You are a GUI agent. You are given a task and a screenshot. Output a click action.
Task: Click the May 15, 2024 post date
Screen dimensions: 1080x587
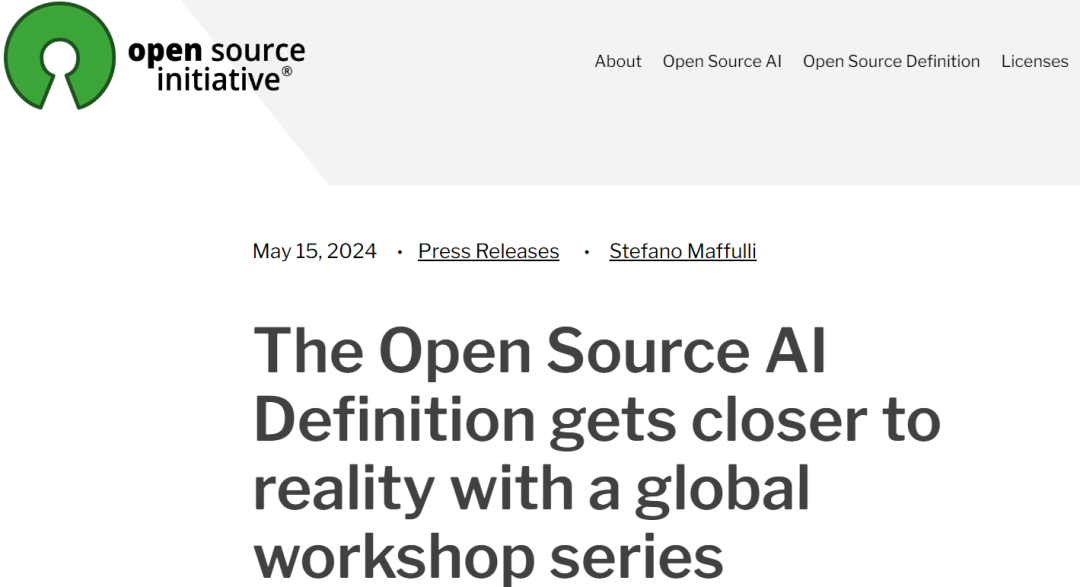[315, 251]
